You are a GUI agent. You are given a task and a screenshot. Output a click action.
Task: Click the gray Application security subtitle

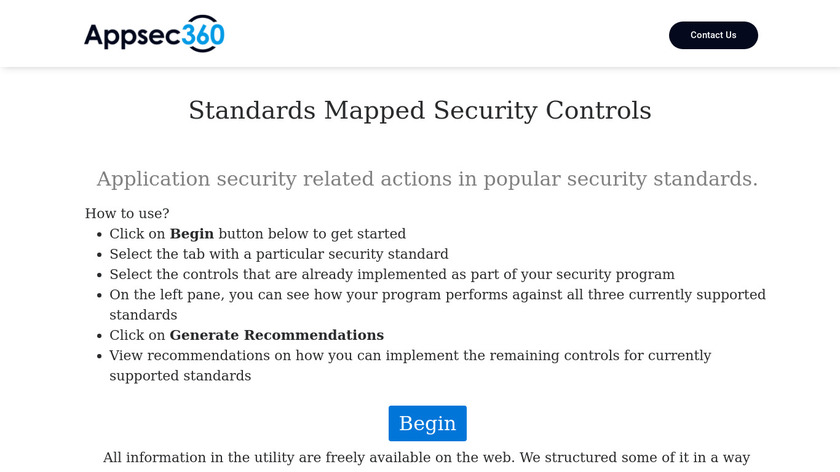(427, 179)
